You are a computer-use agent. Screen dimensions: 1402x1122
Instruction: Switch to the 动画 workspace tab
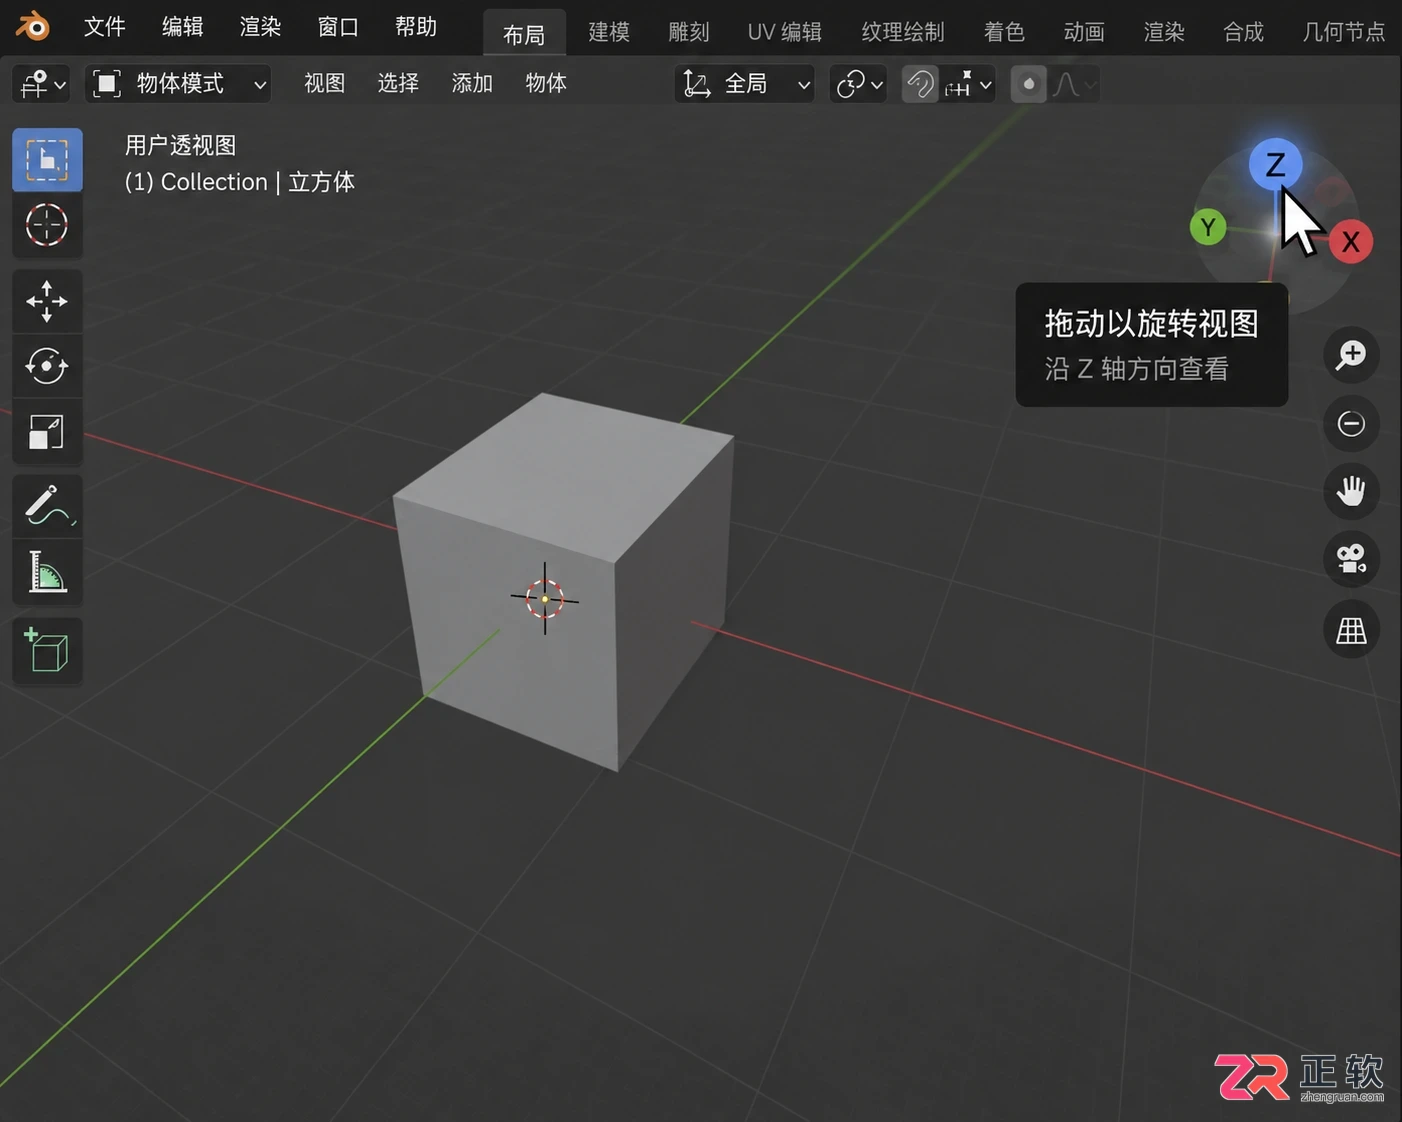tap(1084, 32)
